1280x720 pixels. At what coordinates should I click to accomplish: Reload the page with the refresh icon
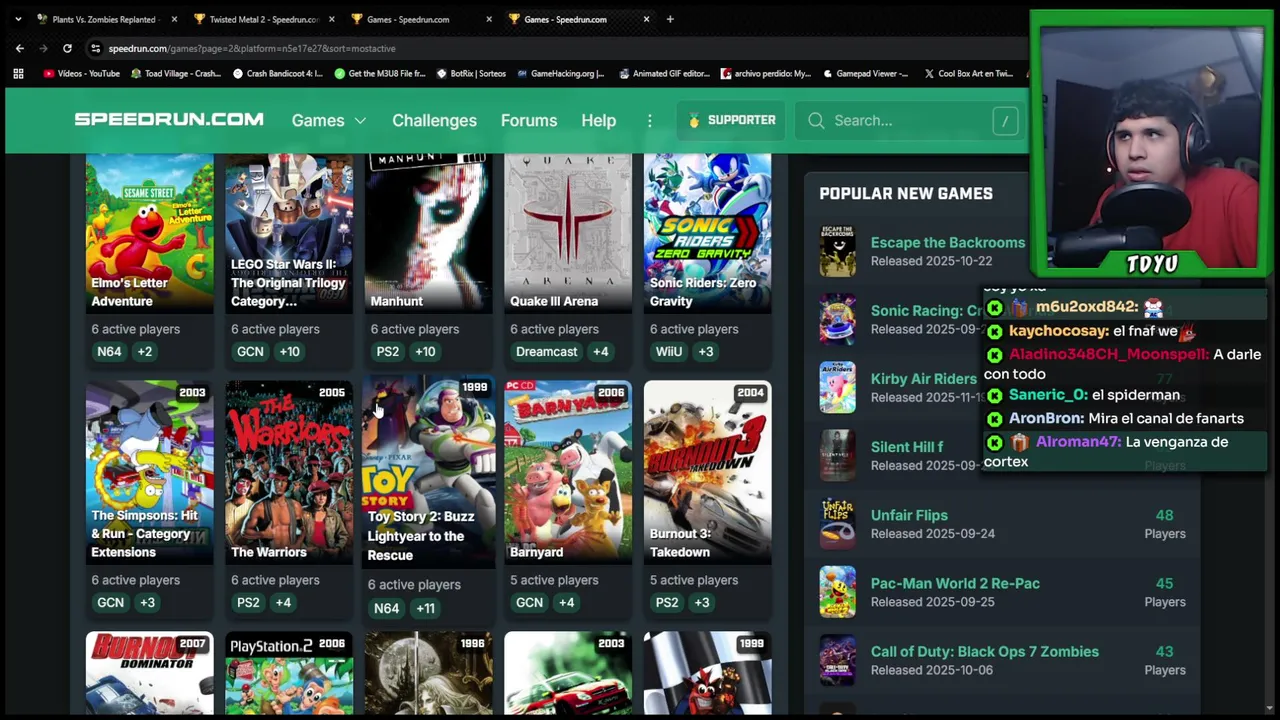pyautogui.click(x=67, y=48)
